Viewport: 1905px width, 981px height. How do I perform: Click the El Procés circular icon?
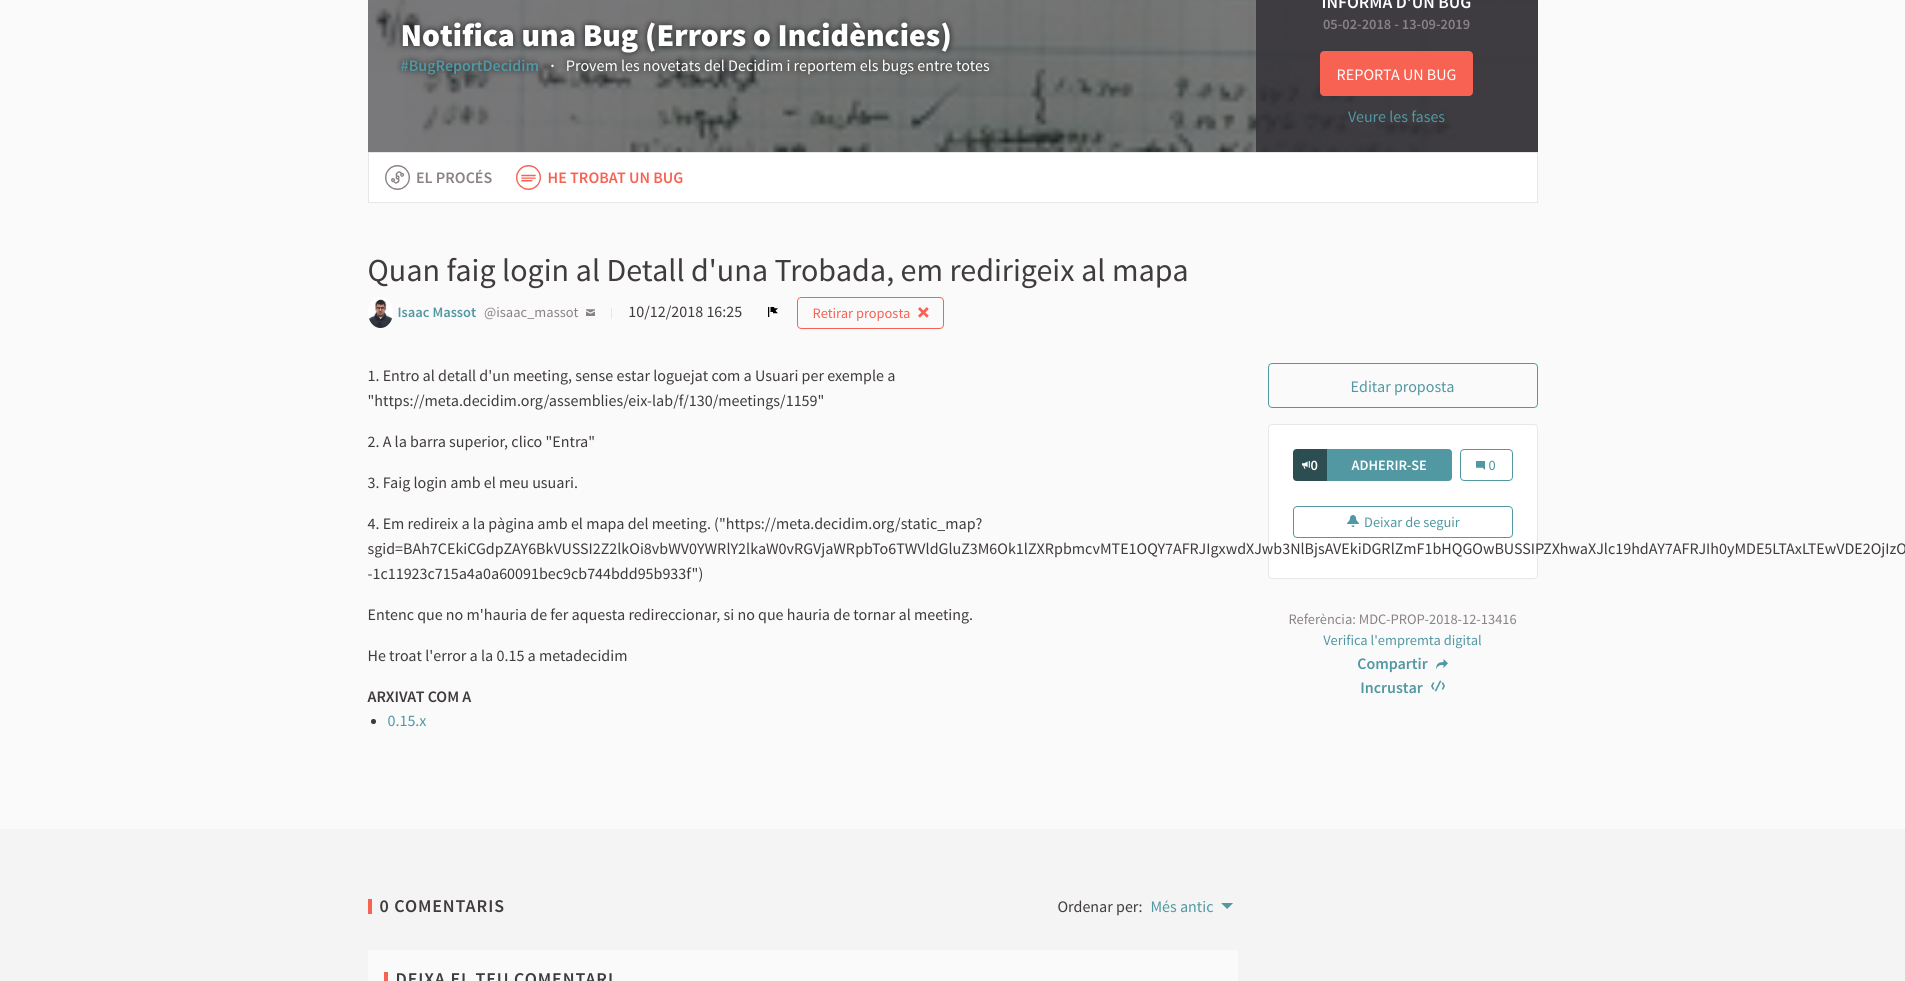pos(397,178)
